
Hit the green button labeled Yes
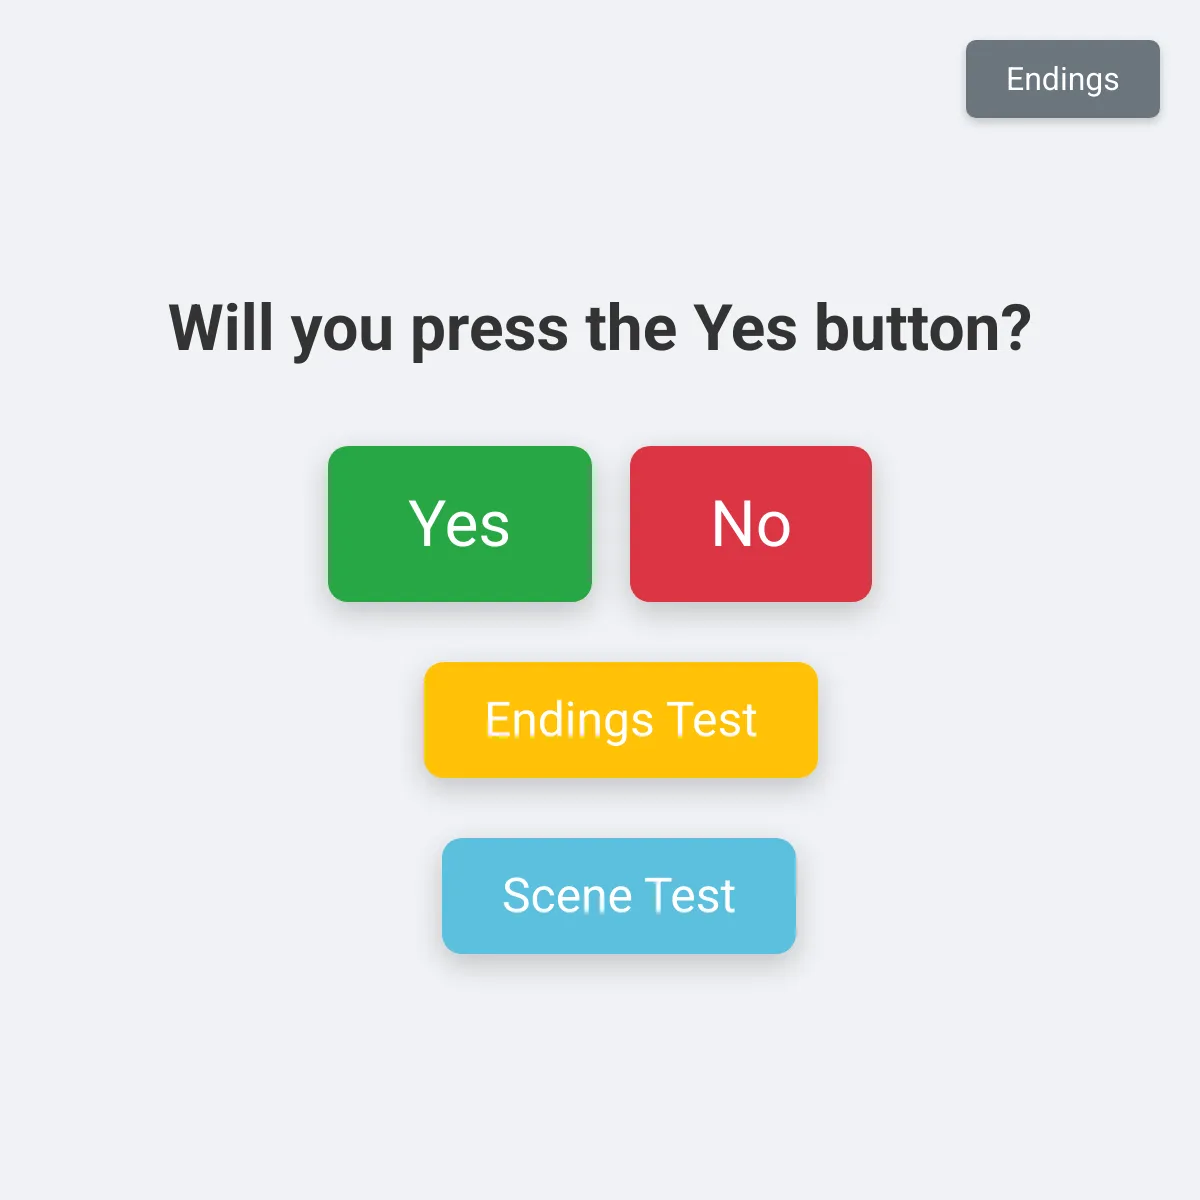[x=460, y=524]
